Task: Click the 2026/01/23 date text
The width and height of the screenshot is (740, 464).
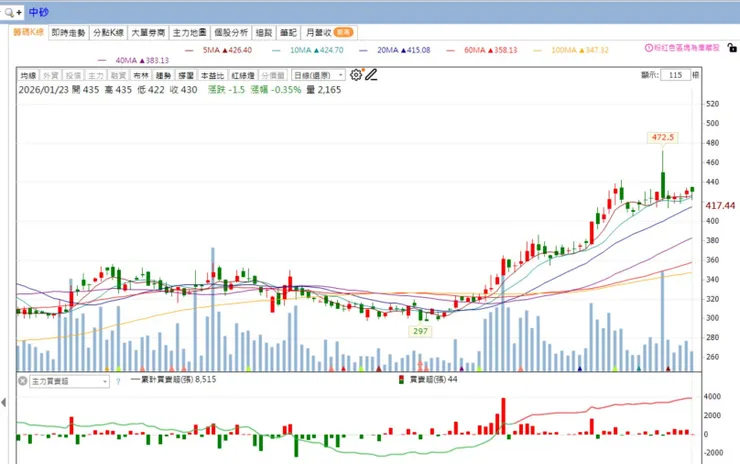Action: [44, 90]
